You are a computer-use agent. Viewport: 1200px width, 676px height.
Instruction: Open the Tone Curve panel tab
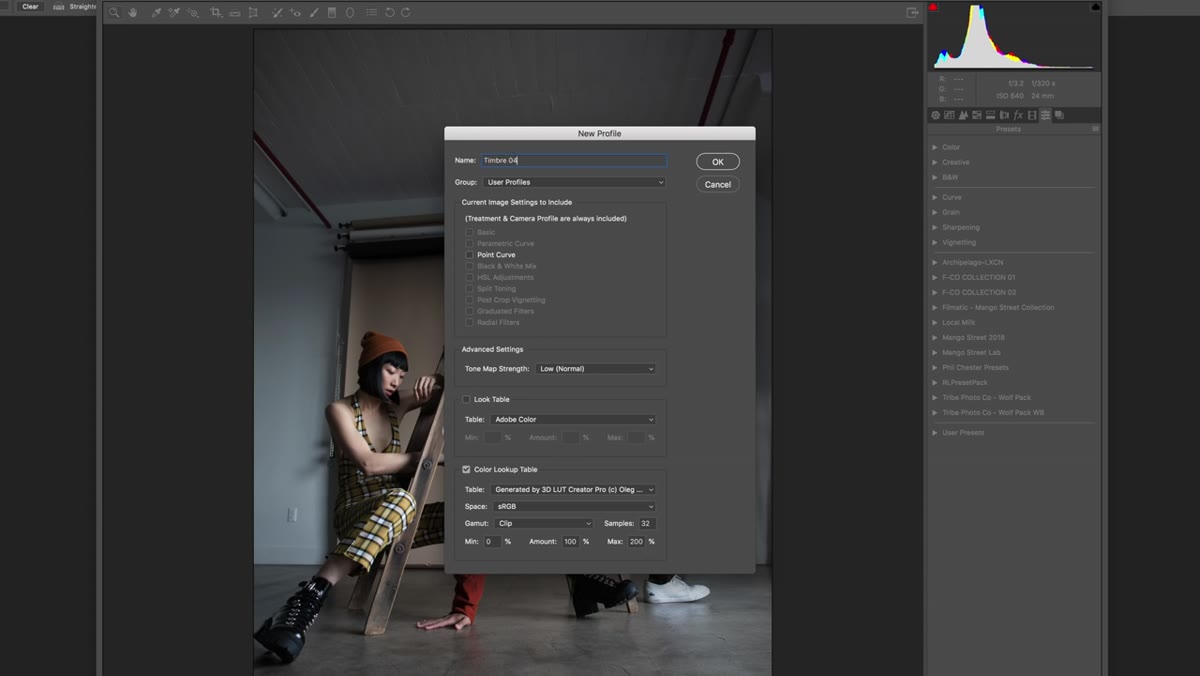tap(949, 115)
